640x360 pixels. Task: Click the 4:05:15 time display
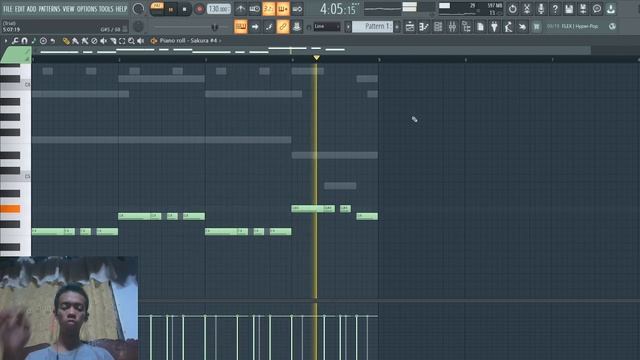[338, 9]
